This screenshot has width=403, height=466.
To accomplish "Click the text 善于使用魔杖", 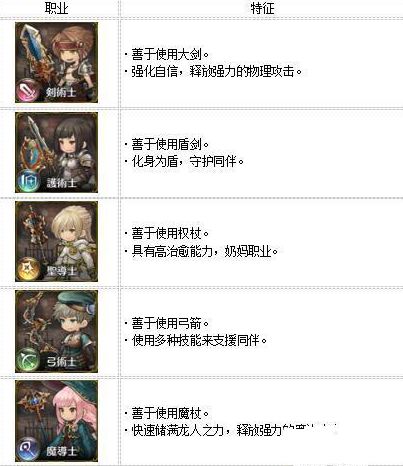I will [x=167, y=413].
